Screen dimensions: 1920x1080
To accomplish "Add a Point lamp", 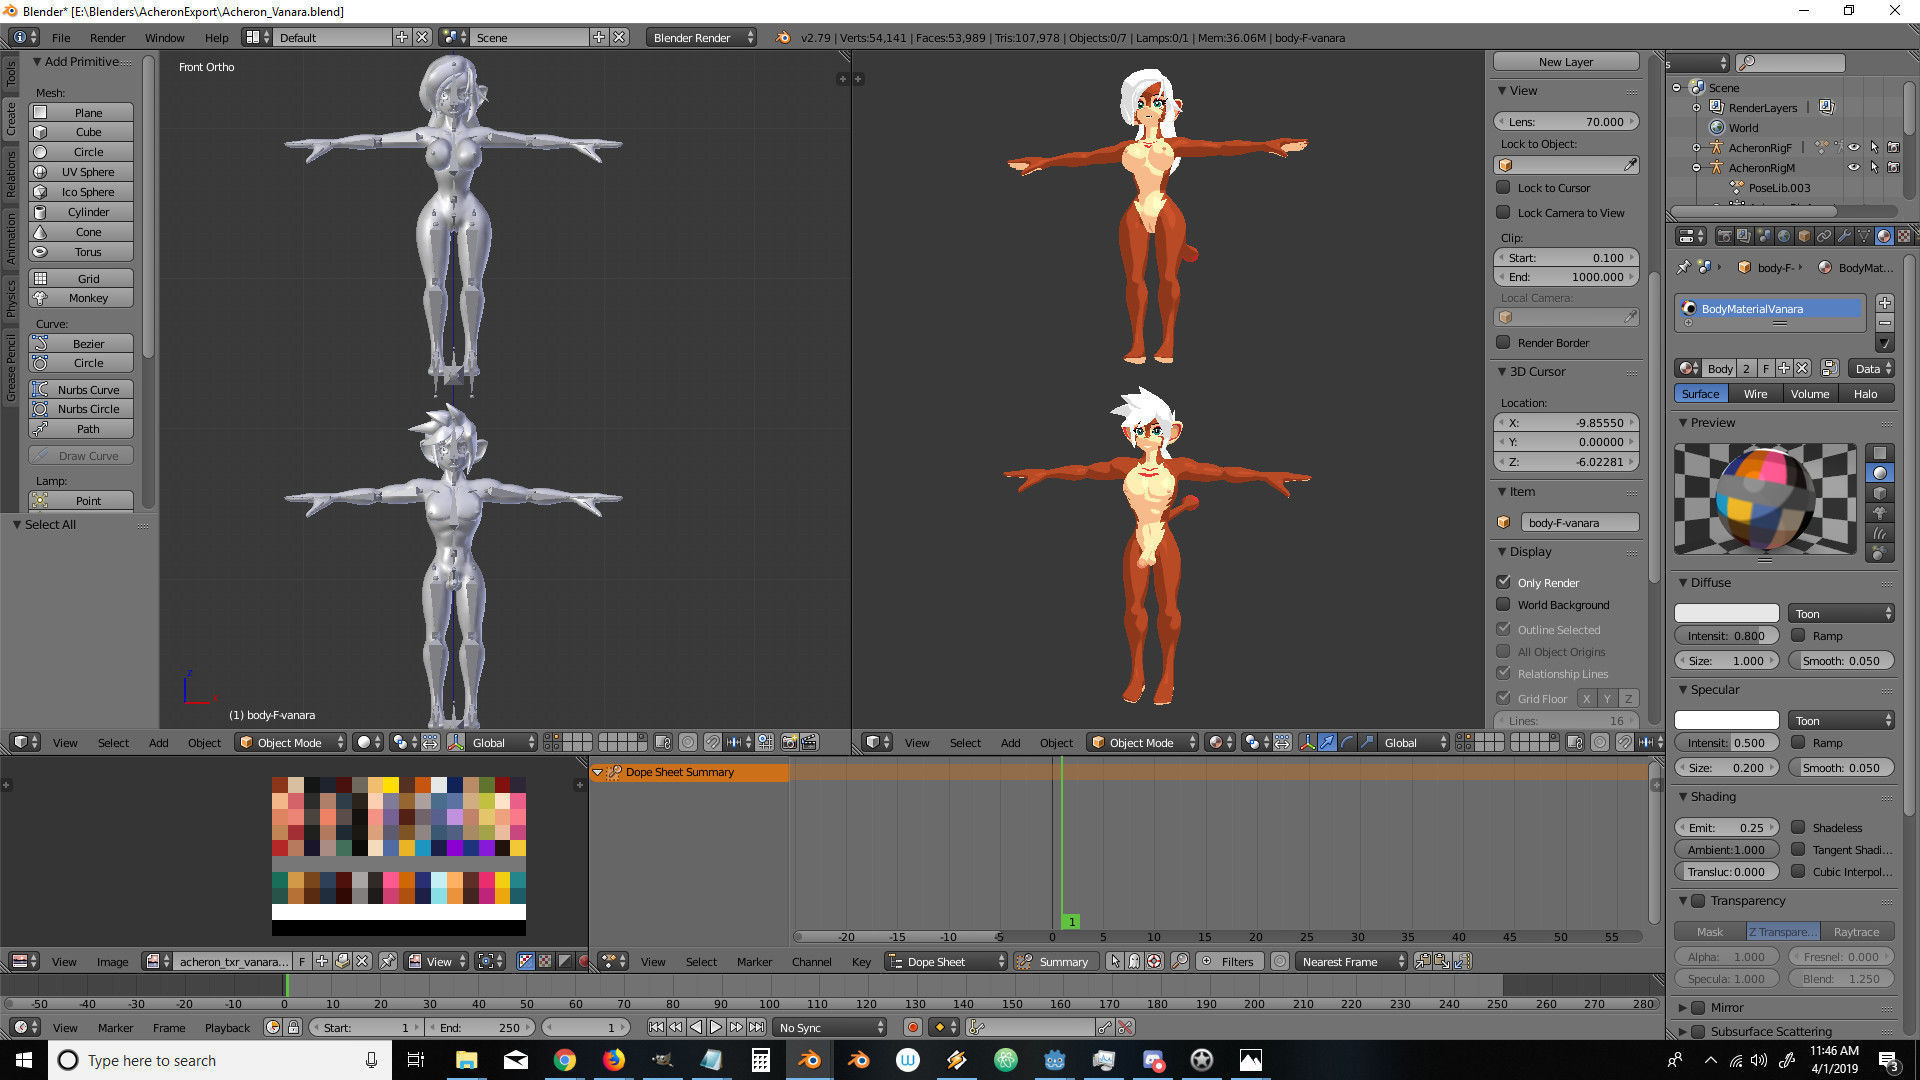I will tap(81, 500).
